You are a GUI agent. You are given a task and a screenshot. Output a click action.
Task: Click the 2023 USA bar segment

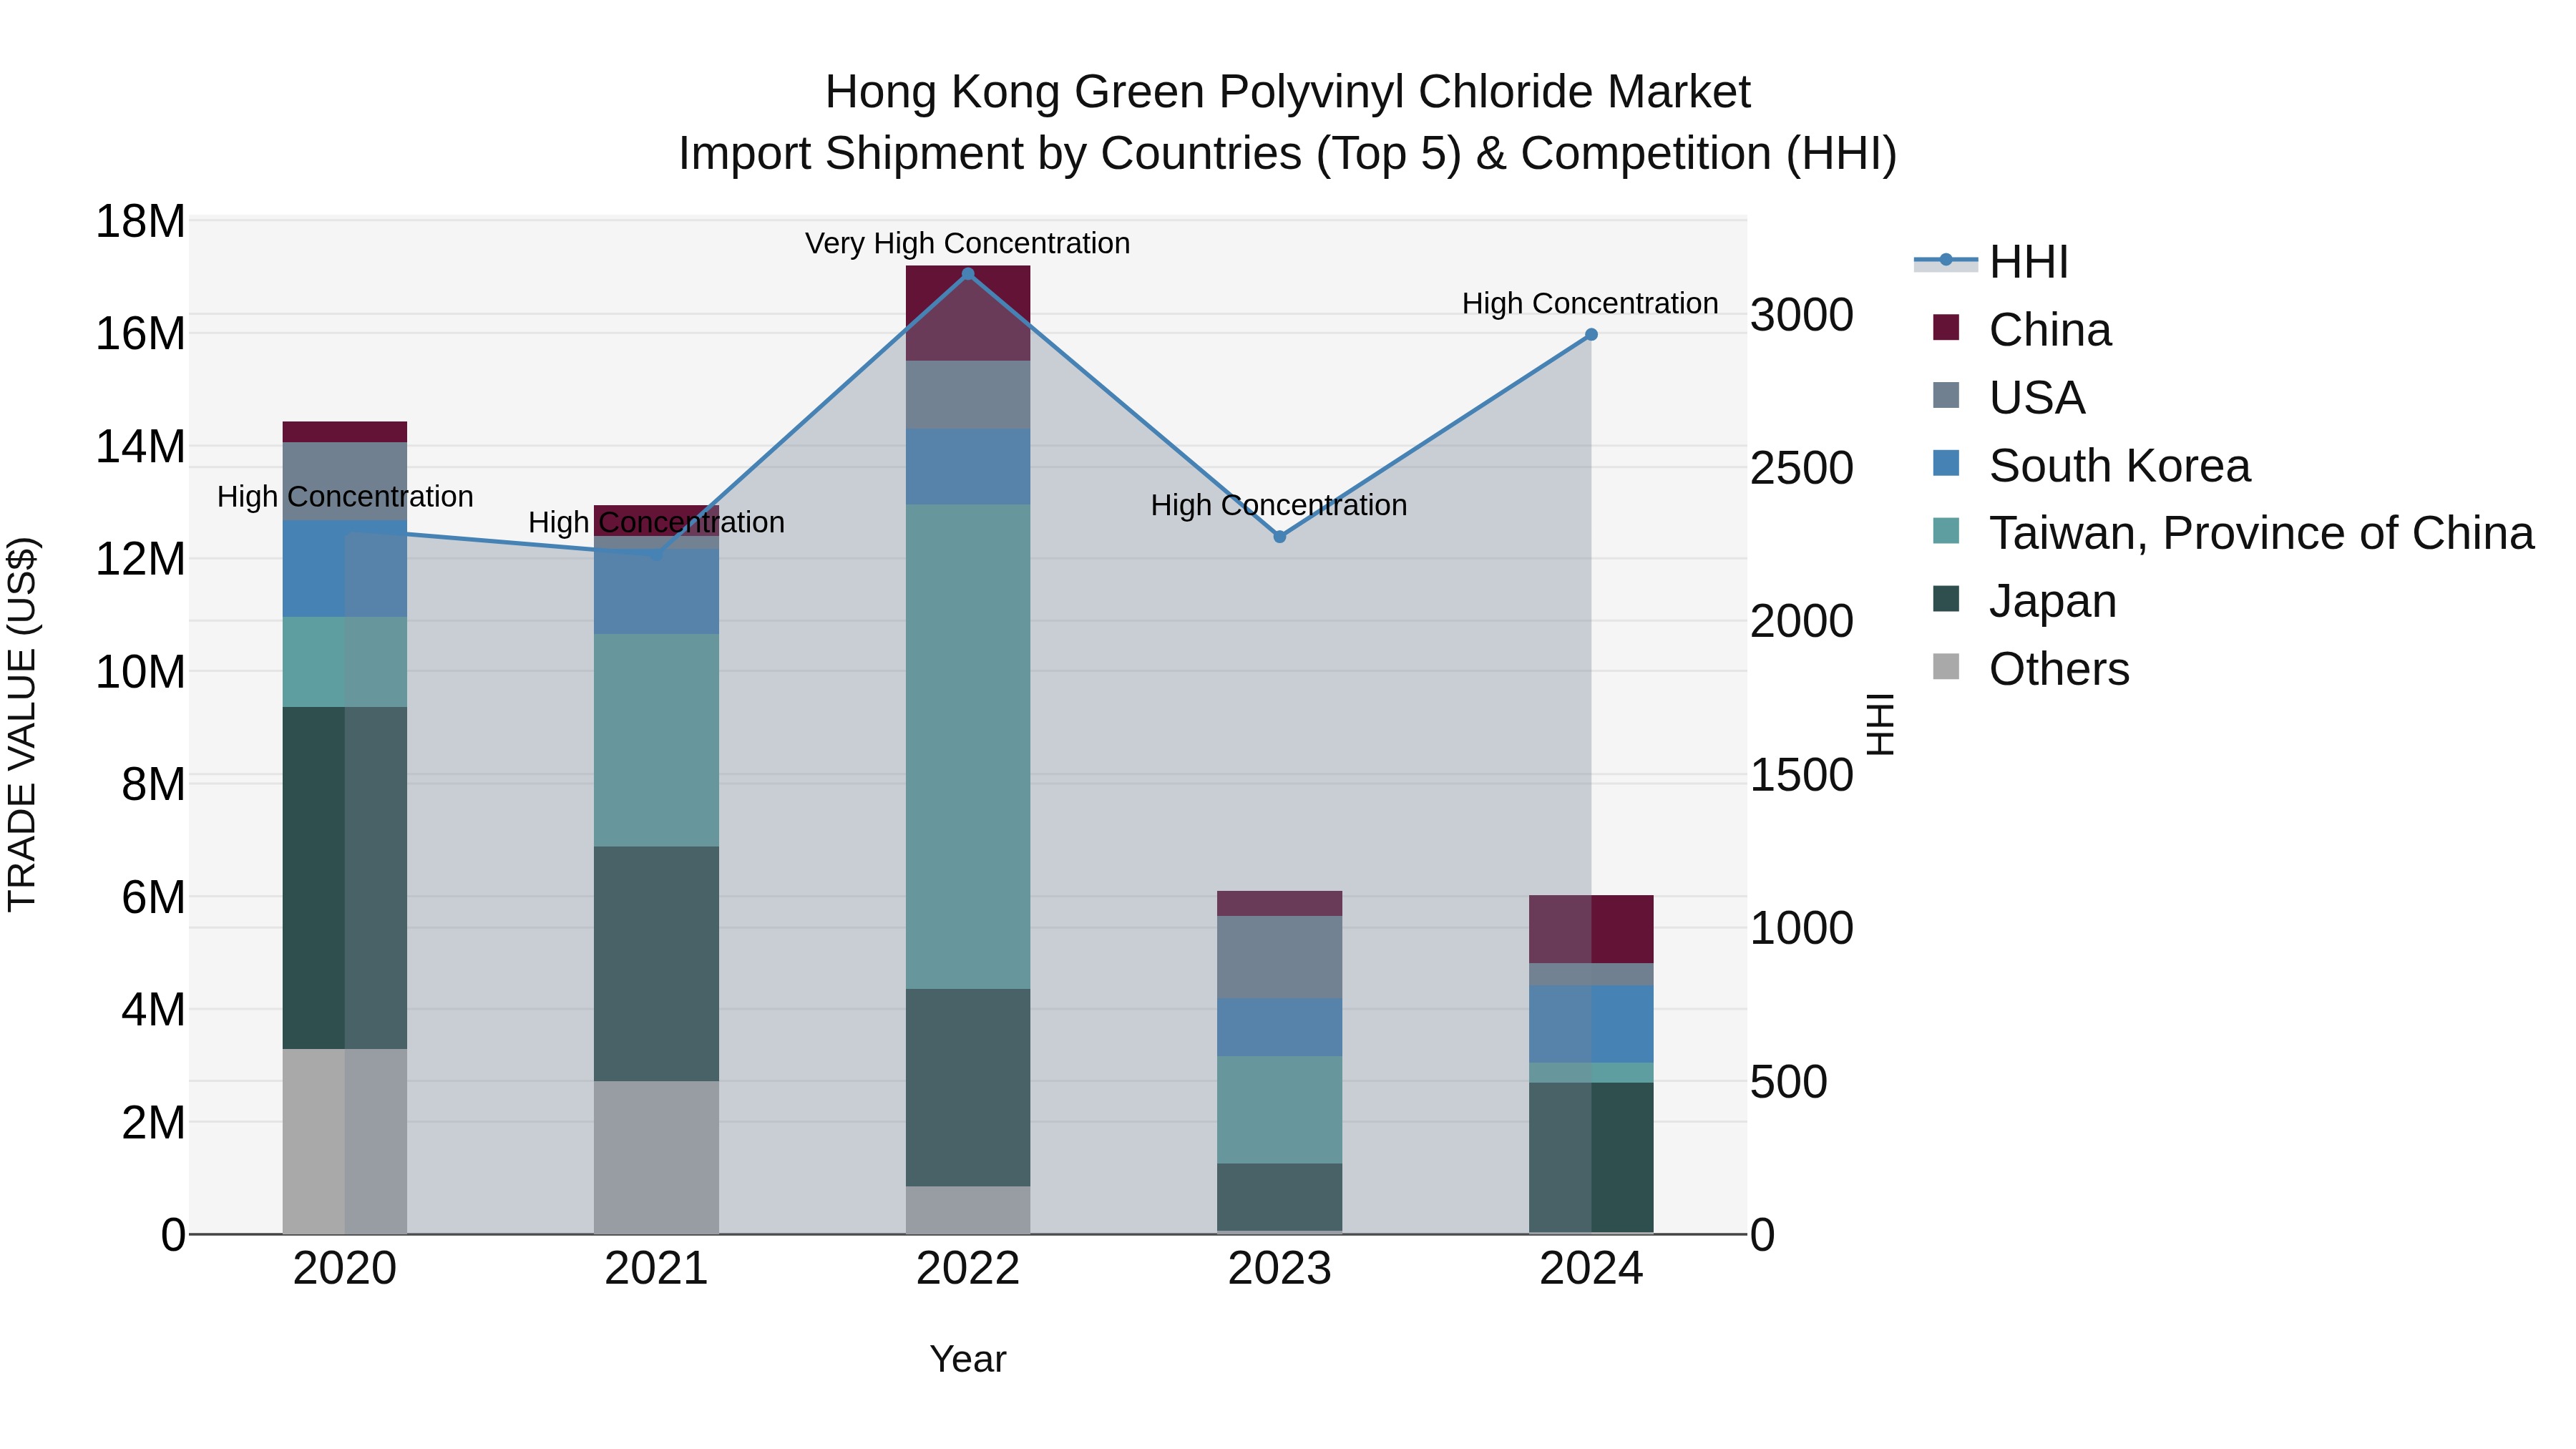click(1280, 958)
